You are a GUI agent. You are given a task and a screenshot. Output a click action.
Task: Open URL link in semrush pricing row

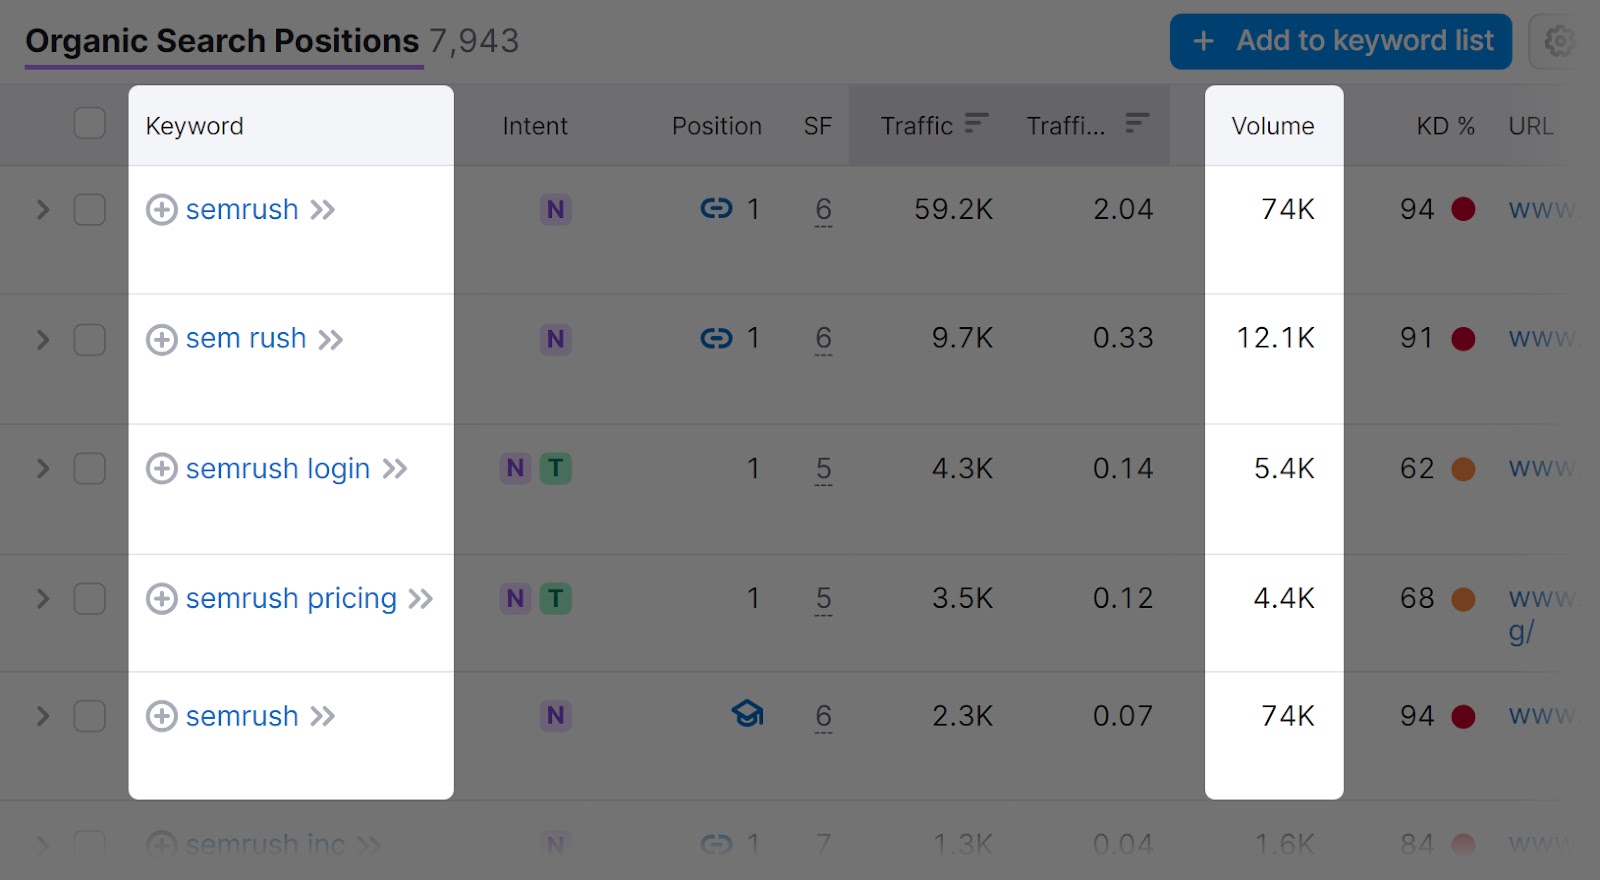point(1543,614)
